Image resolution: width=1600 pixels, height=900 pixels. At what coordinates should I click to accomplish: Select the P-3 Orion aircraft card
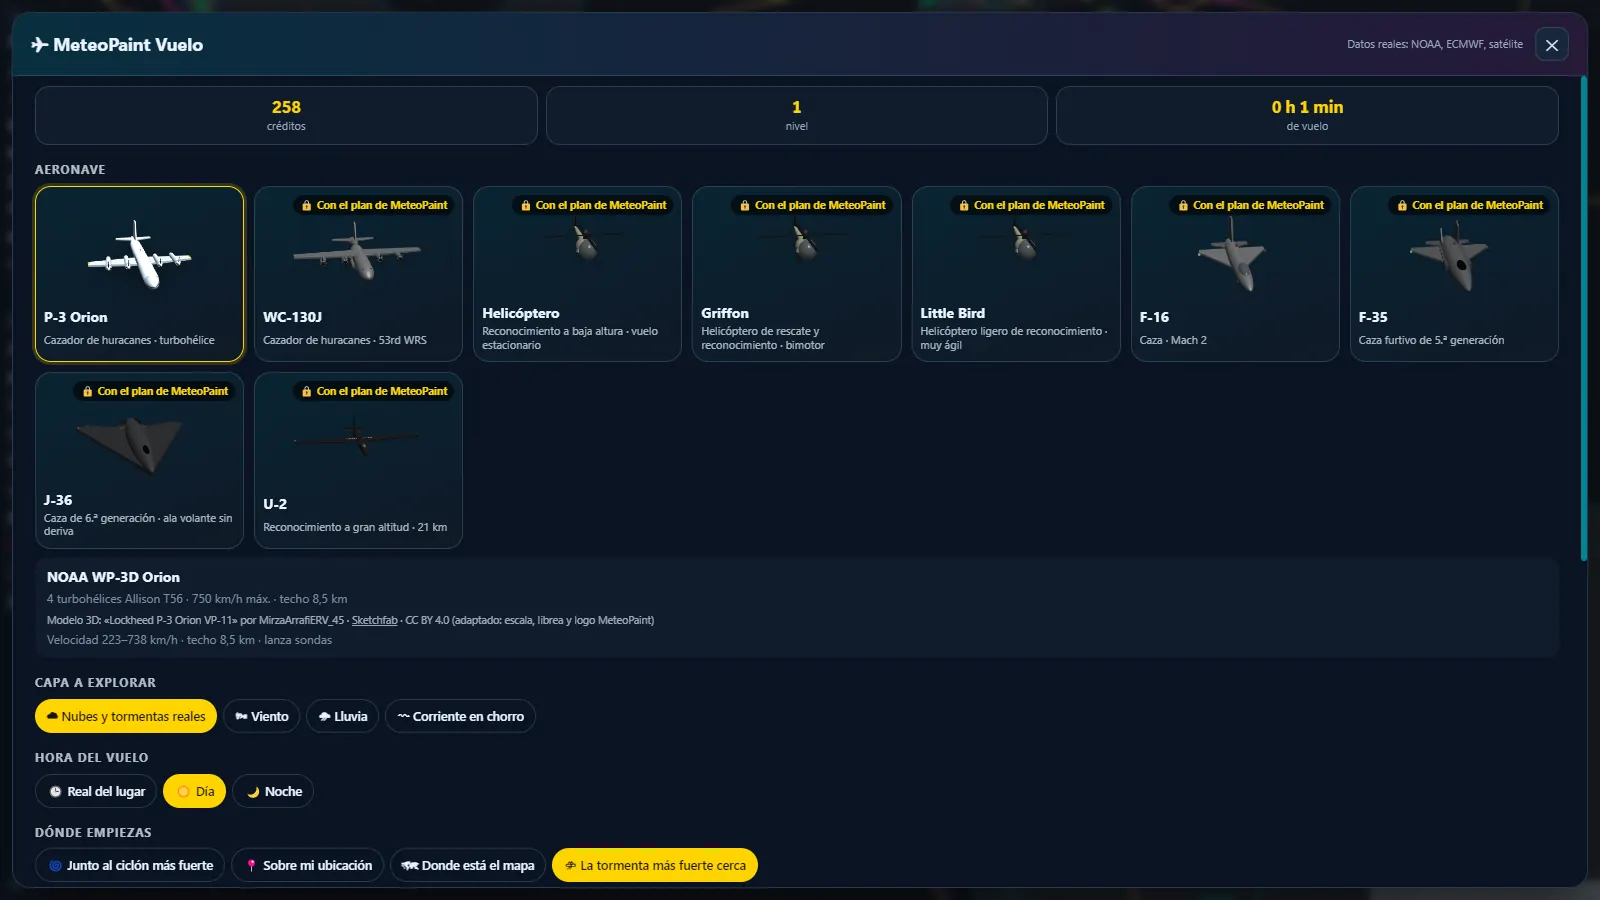pos(139,274)
